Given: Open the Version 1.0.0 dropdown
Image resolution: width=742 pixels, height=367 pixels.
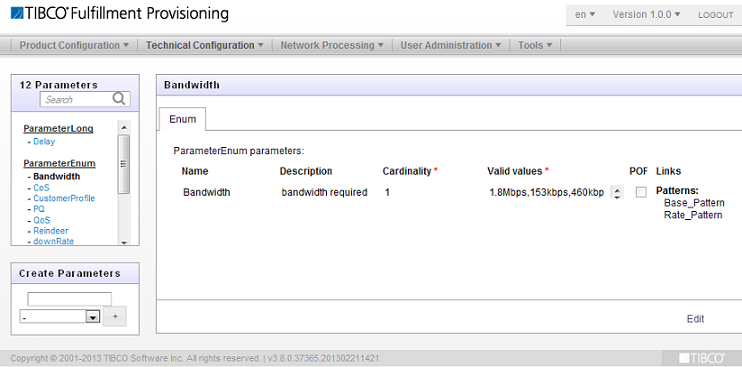Looking at the screenshot, I should click(x=646, y=15).
